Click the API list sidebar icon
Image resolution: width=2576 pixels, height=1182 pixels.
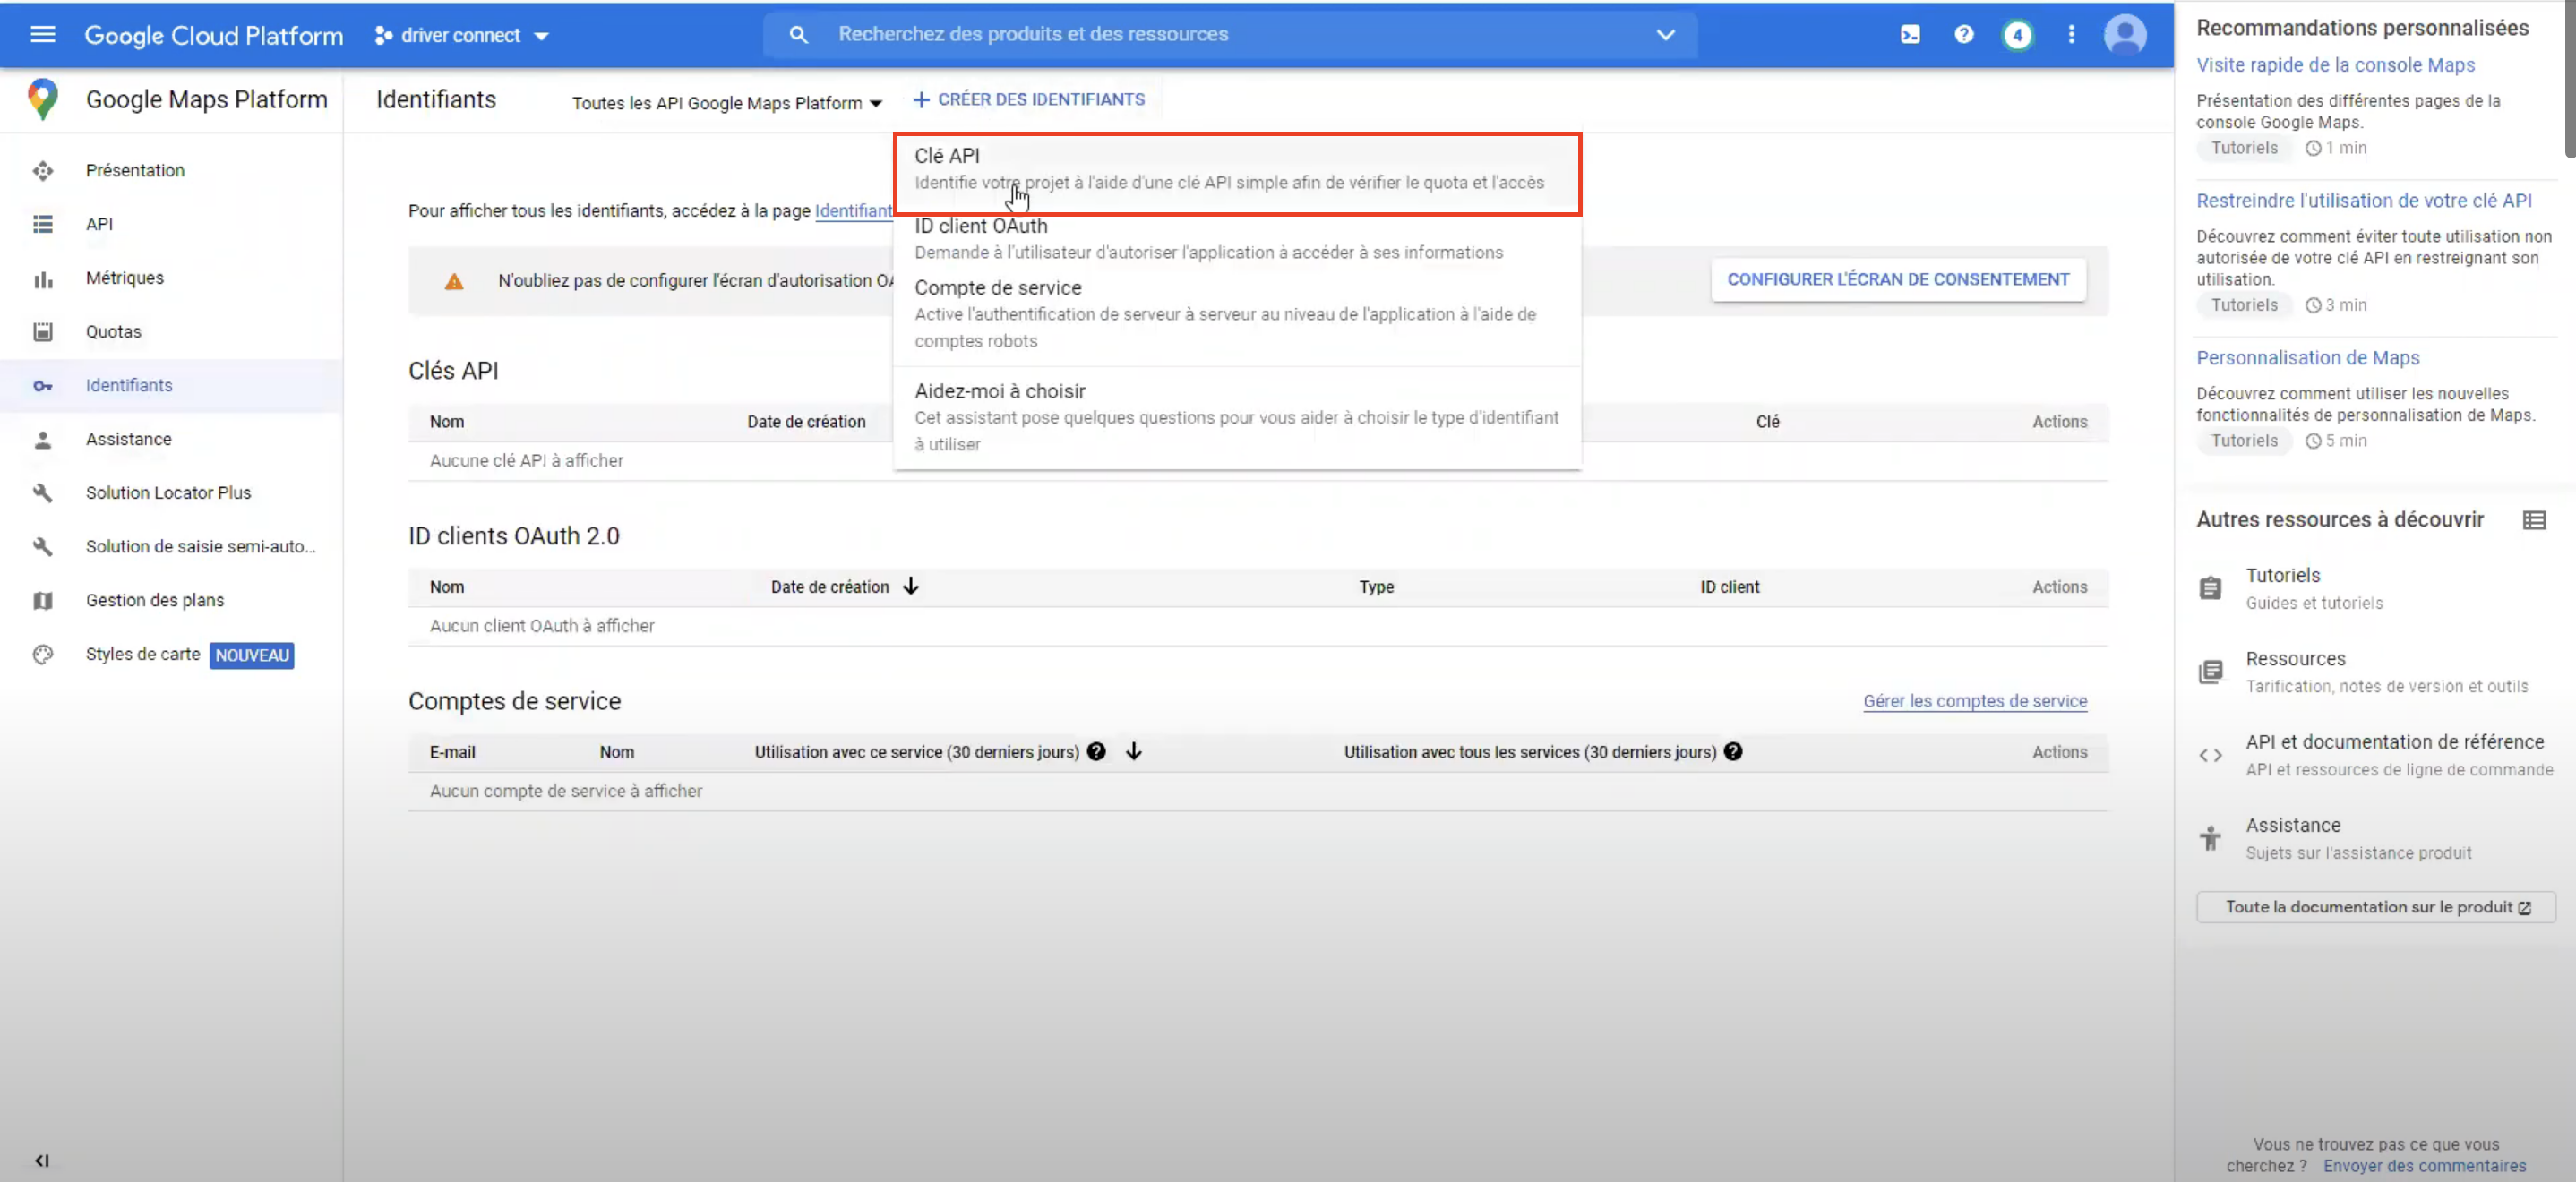point(42,224)
